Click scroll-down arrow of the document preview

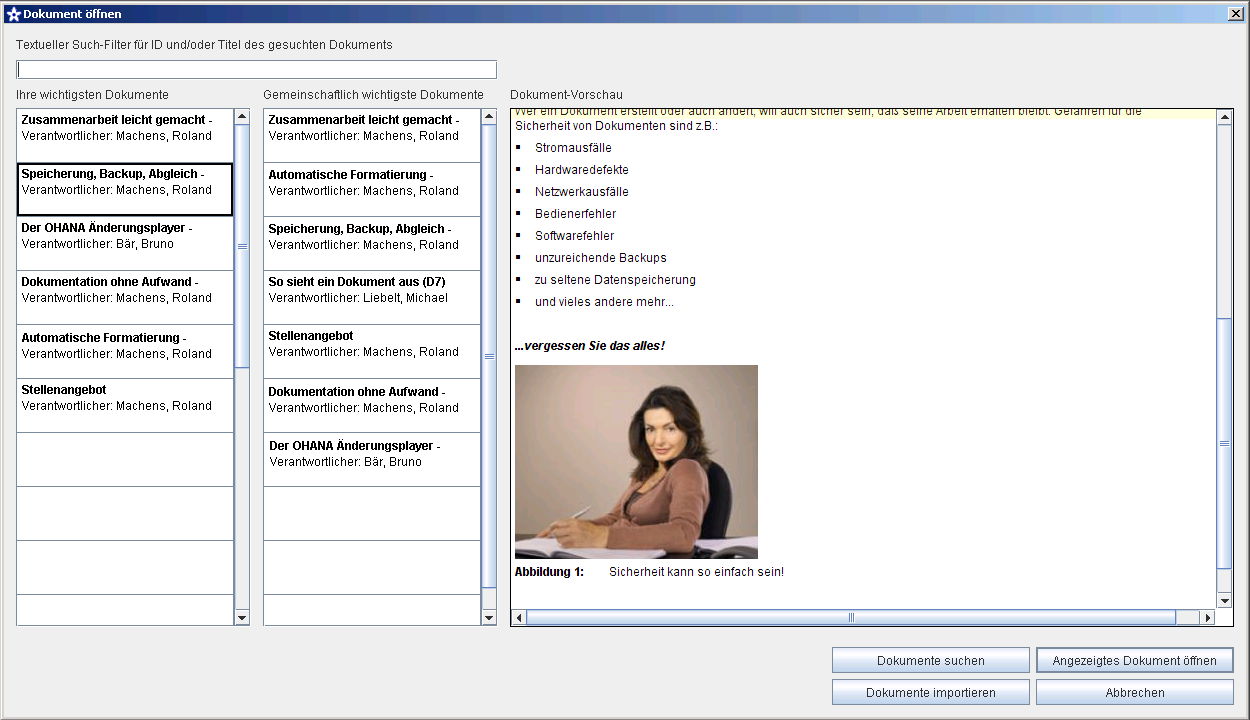(x=1225, y=600)
